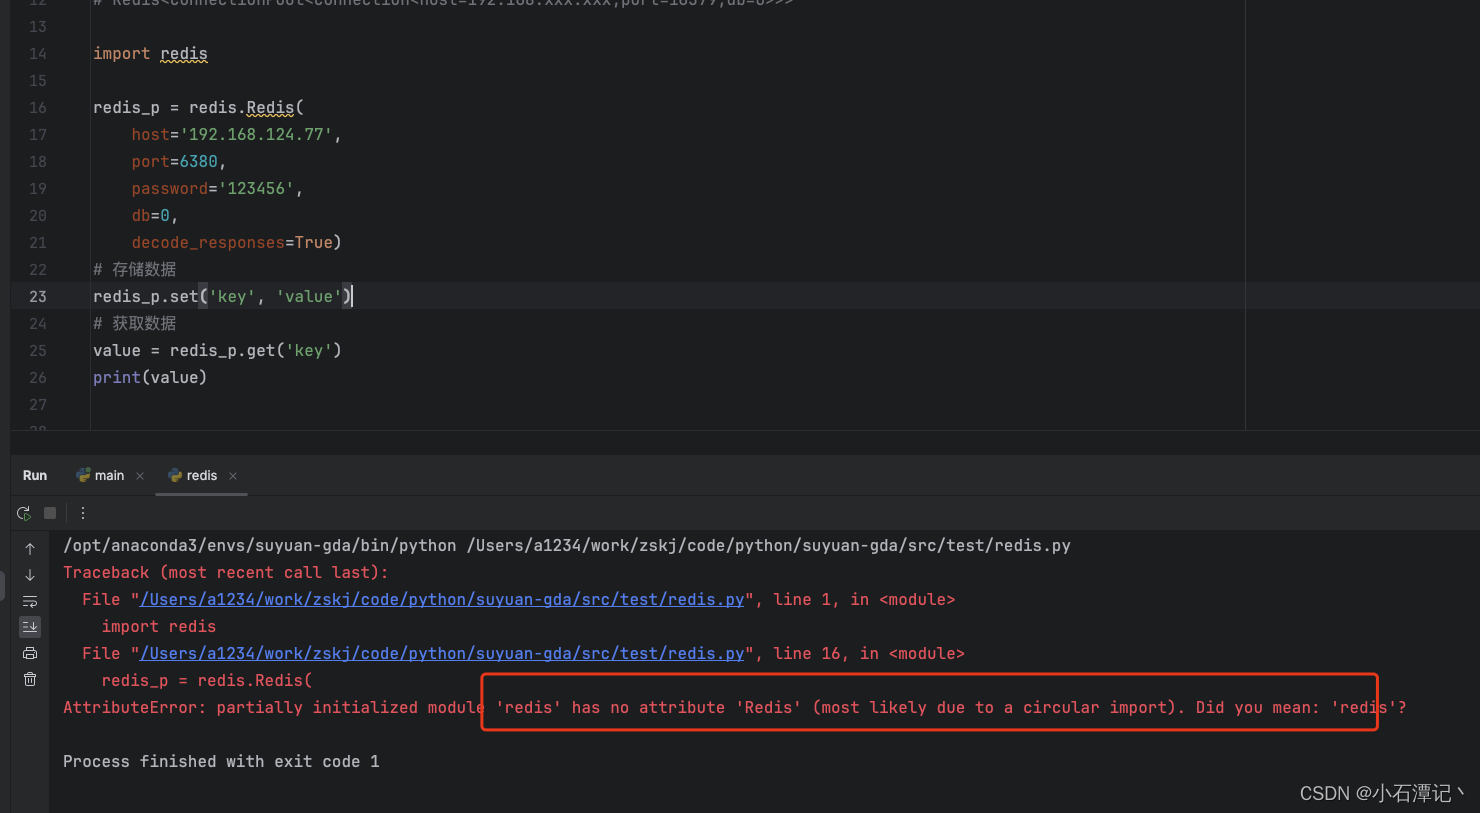Click the db=0 argument line
This screenshot has height=813, width=1480.
click(x=154, y=216)
